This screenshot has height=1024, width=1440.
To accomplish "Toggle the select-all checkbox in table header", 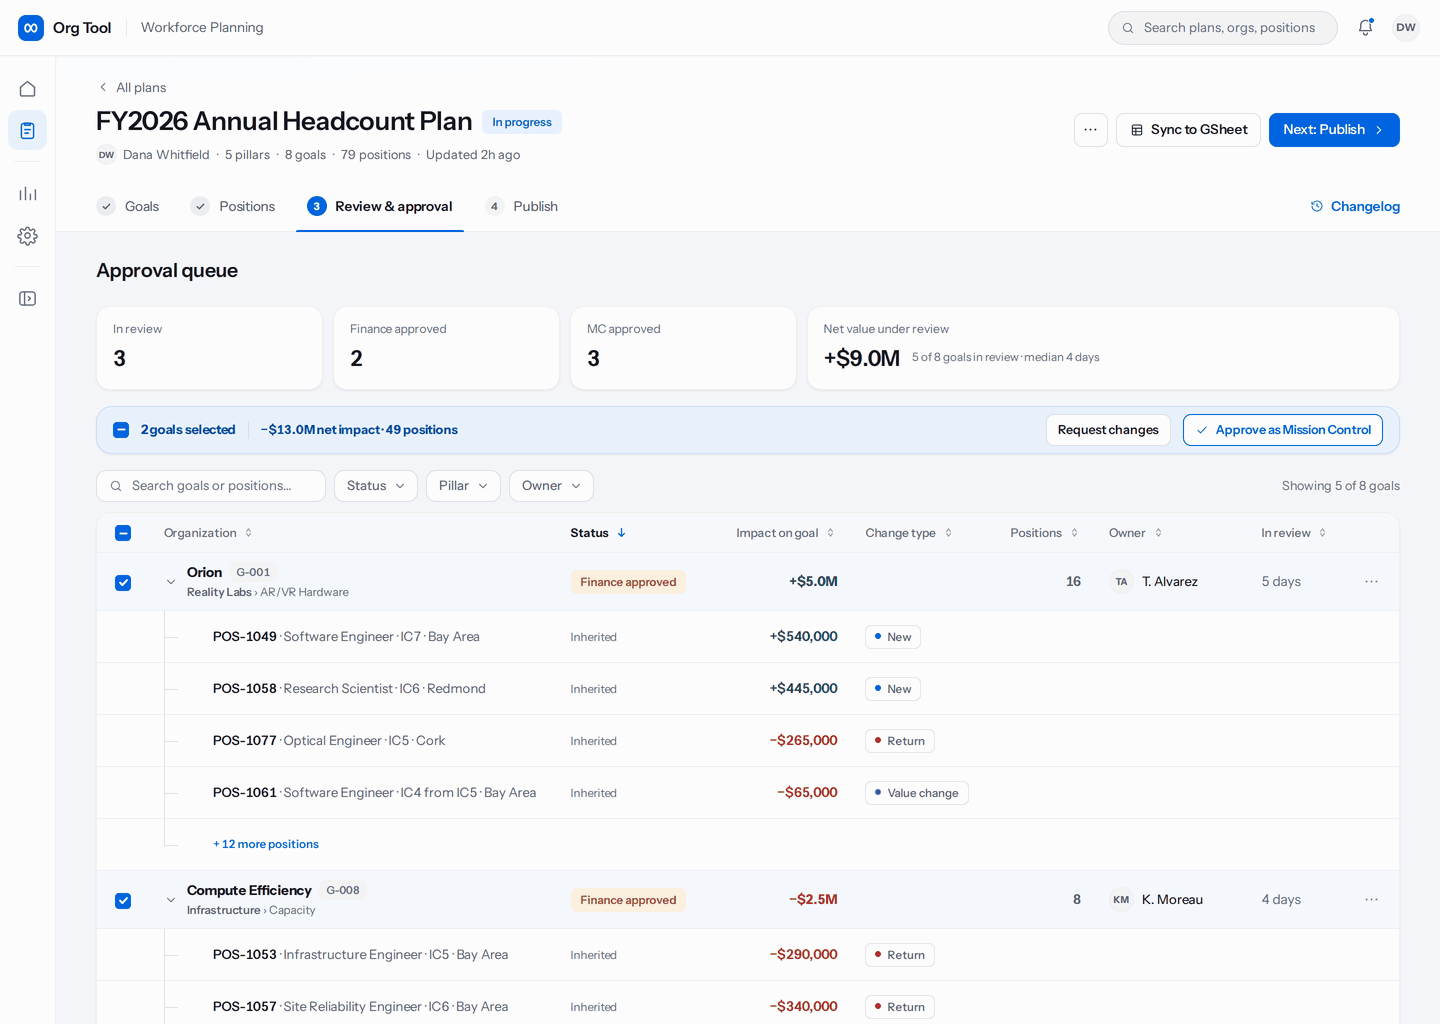I will pyautogui.click(x=123, y=533).
